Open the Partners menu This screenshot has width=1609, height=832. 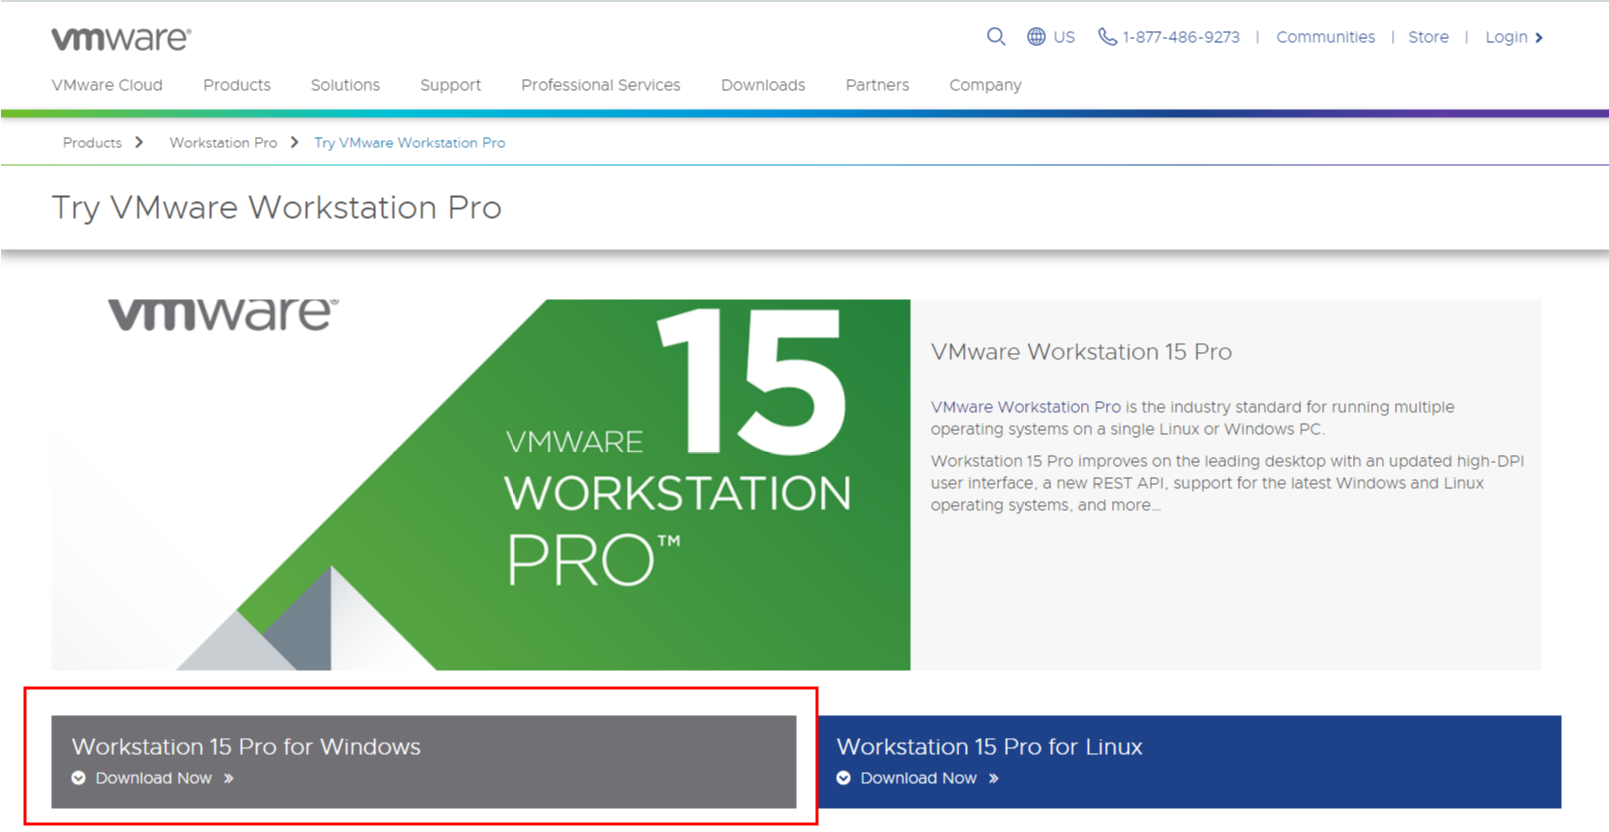point(877,85)
